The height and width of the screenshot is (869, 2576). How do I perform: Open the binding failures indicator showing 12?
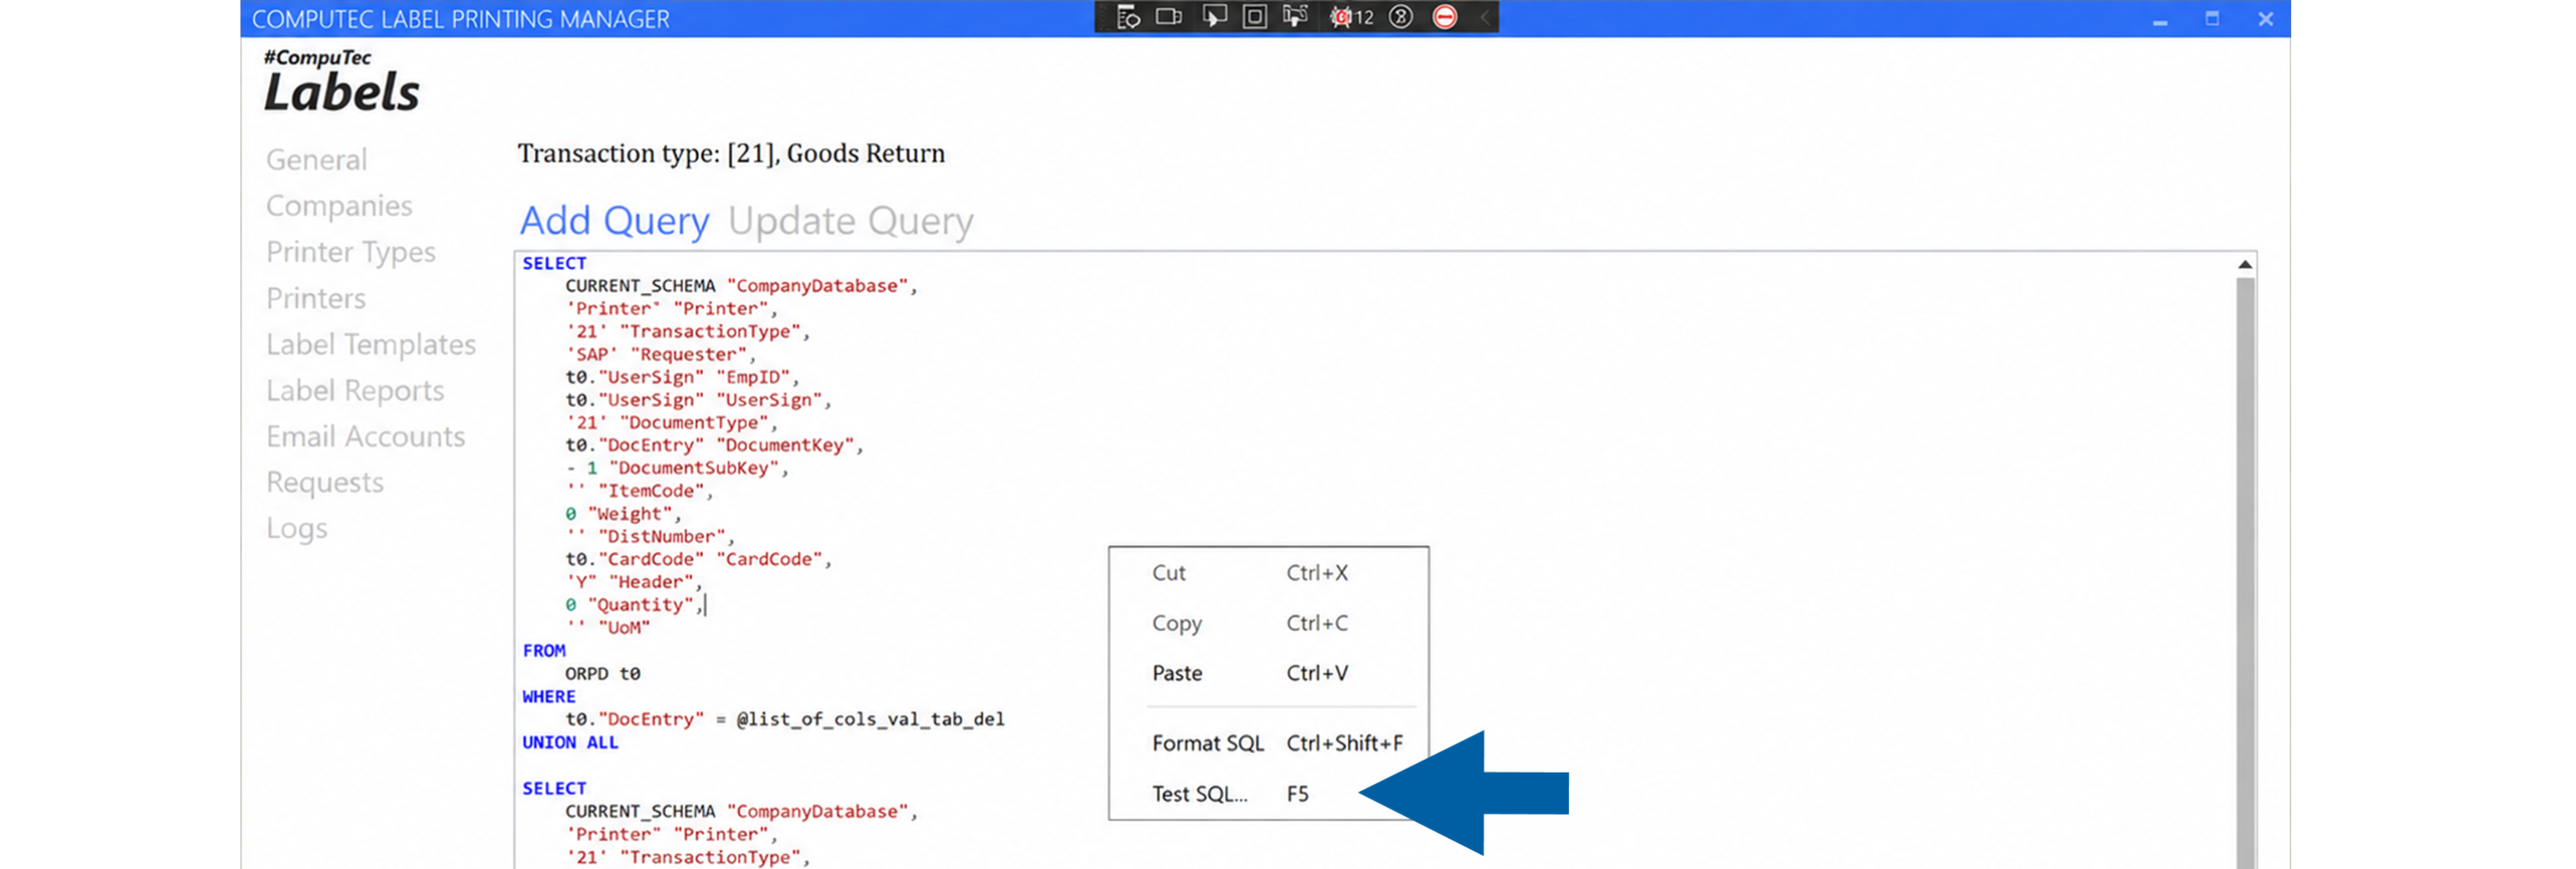coord(1352,17)
